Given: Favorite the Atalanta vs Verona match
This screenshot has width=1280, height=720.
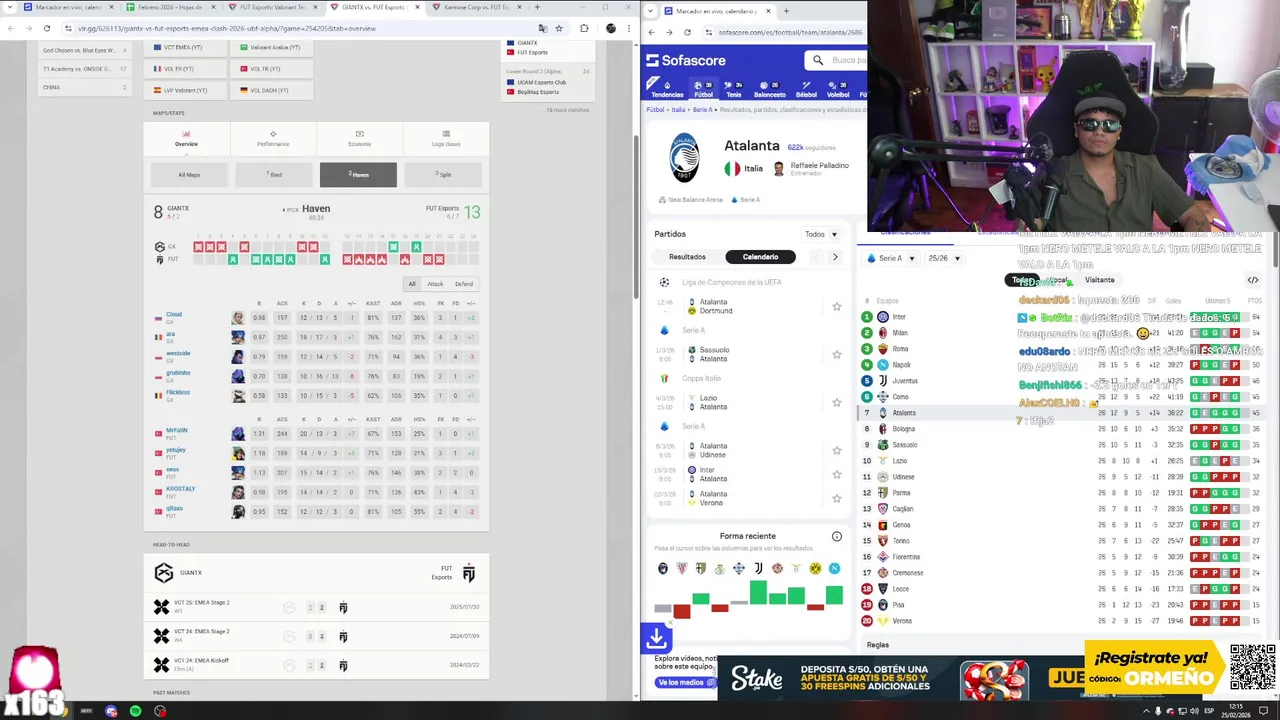Looking at the screenshot, I should click(x=837, y=498).
